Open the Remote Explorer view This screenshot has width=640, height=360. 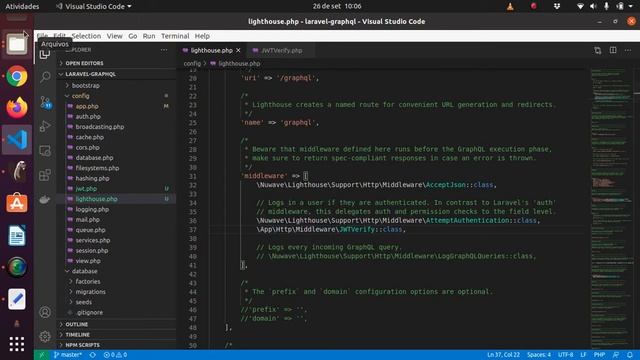(45, 151)
